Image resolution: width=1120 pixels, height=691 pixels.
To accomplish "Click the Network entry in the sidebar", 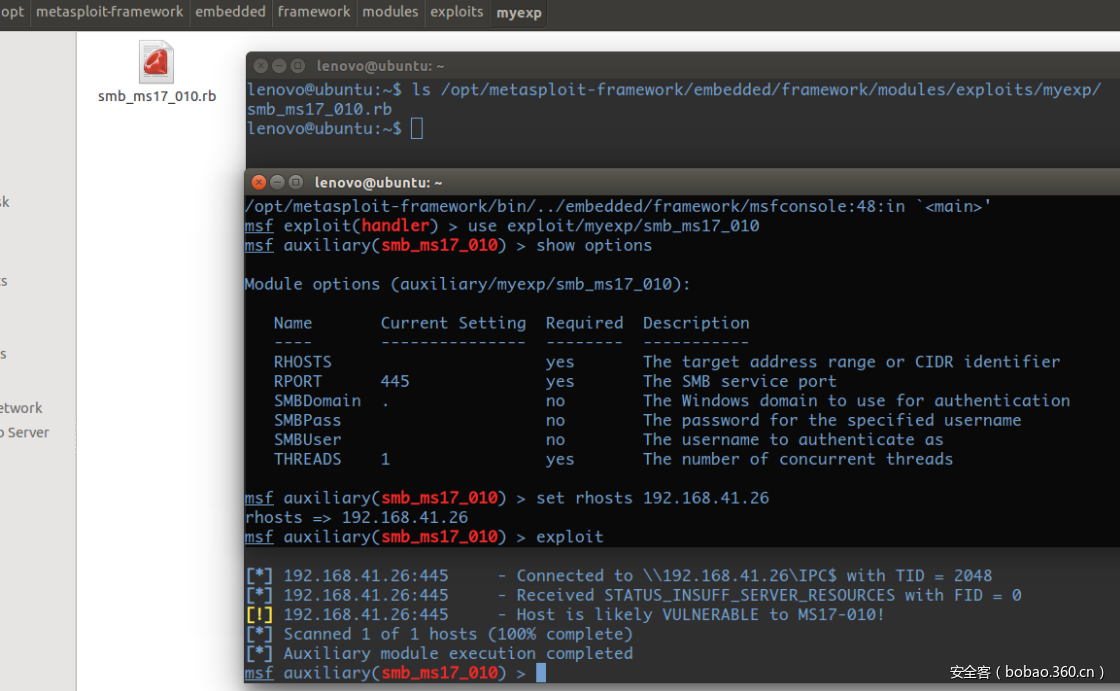I will coord(20,408).
